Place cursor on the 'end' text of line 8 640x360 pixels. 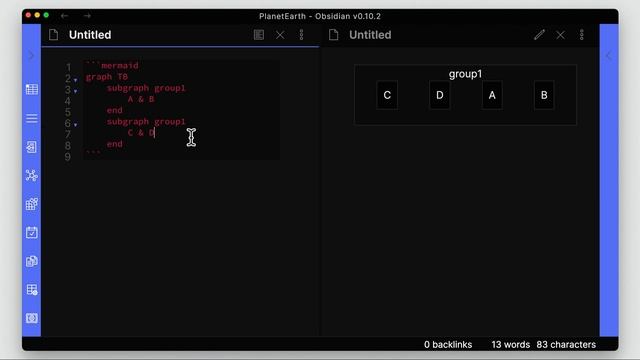[114, 144]
